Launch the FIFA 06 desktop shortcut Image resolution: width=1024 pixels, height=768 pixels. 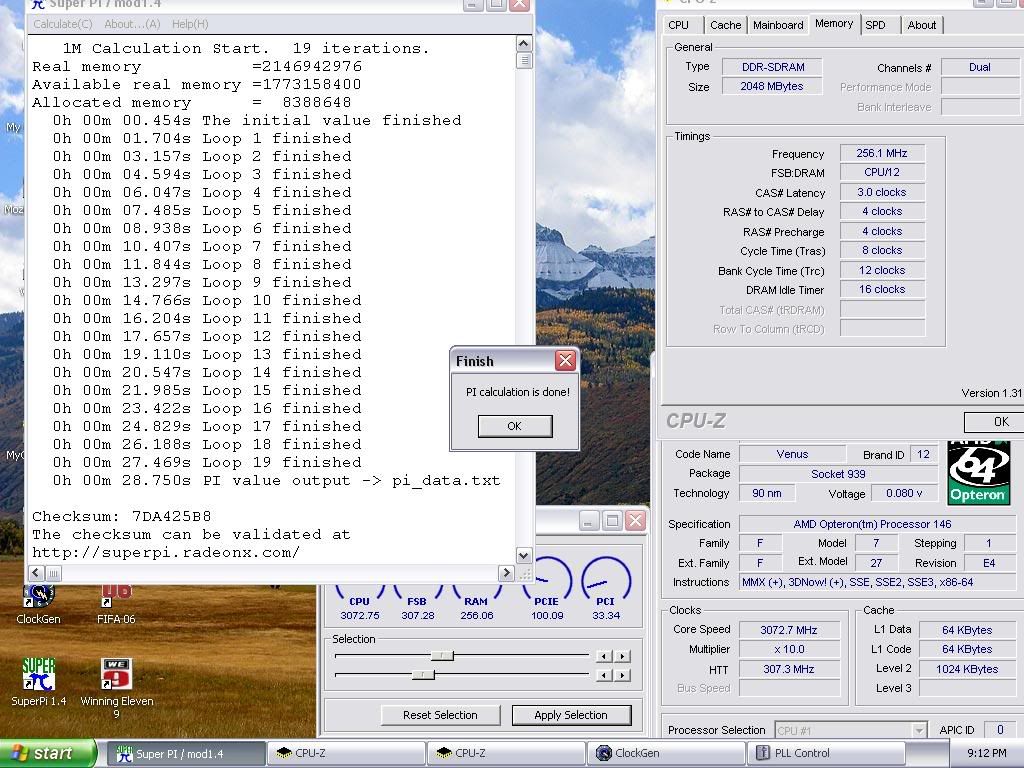[x=116, y=604]
